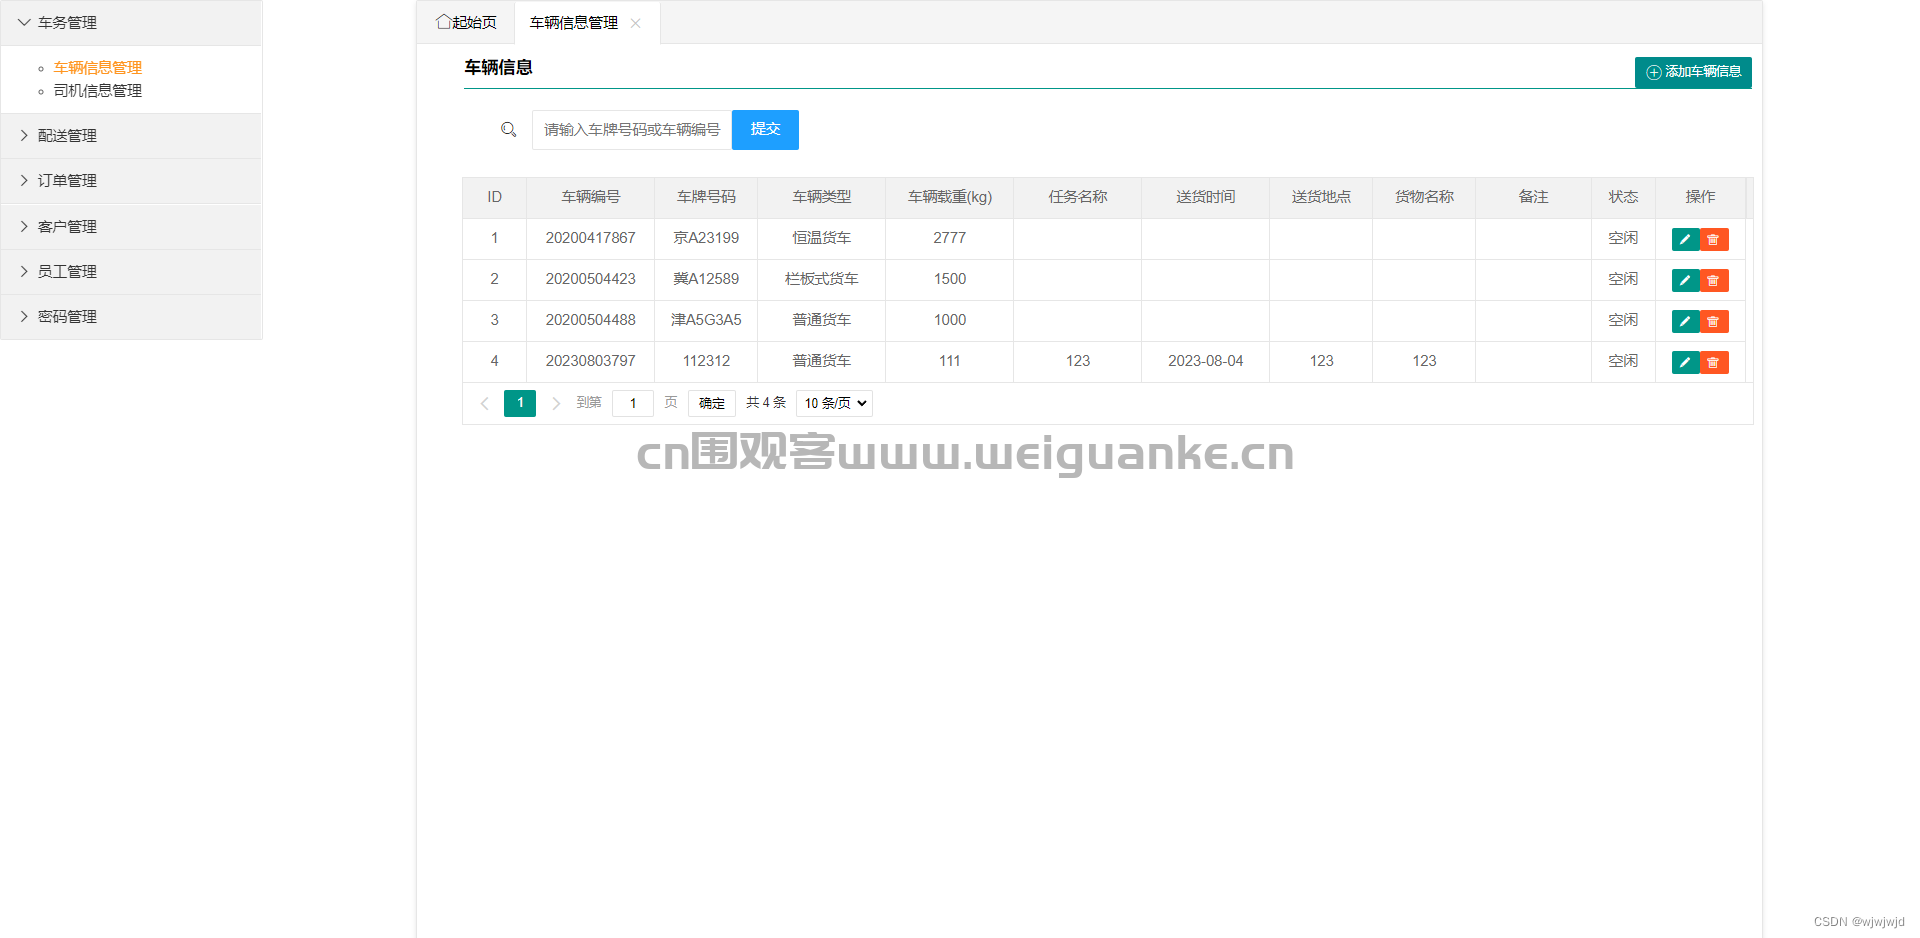Select the 2023-08-04 delivery time cell
1920x938 pixels.
pyautogui.click(x=1206, y=361)
